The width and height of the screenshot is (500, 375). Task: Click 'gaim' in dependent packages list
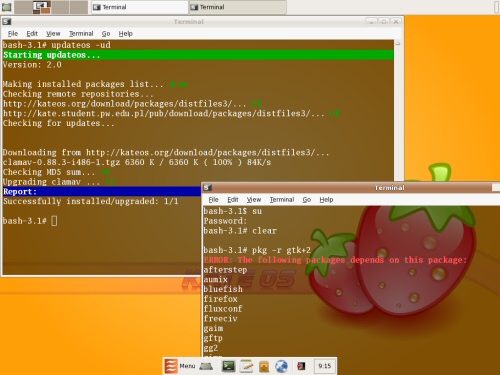coord(213,328)
